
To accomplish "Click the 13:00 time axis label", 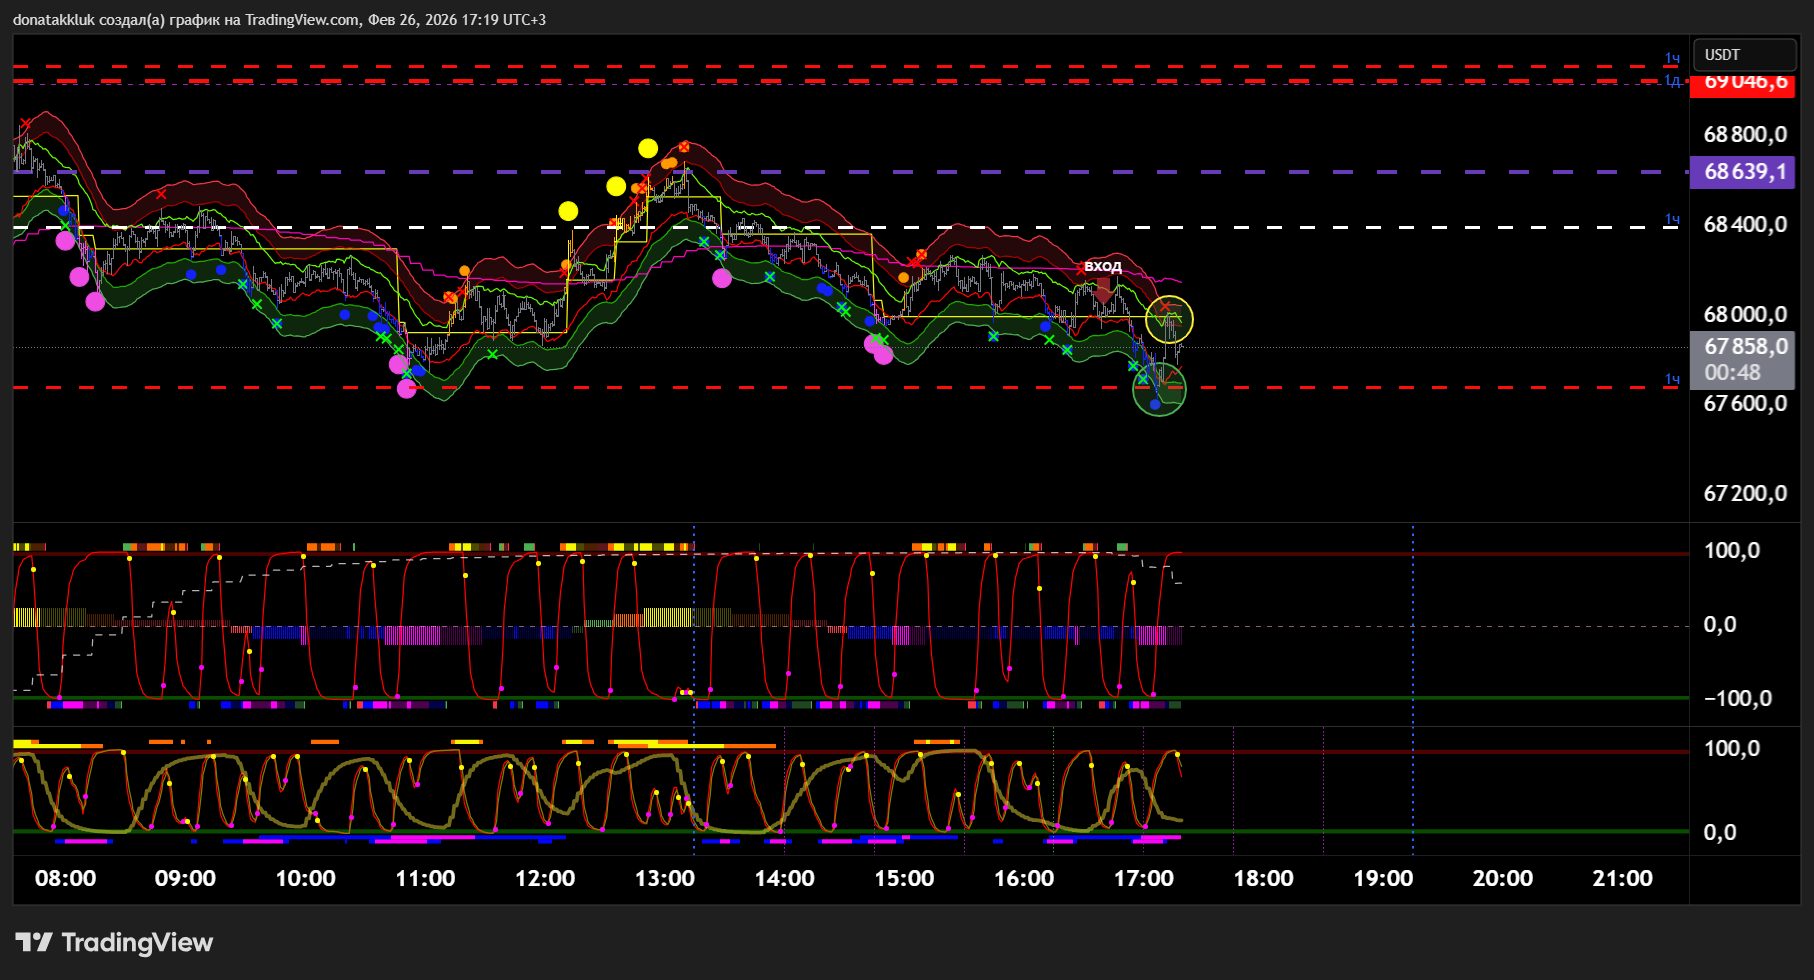I will (664, 879).
